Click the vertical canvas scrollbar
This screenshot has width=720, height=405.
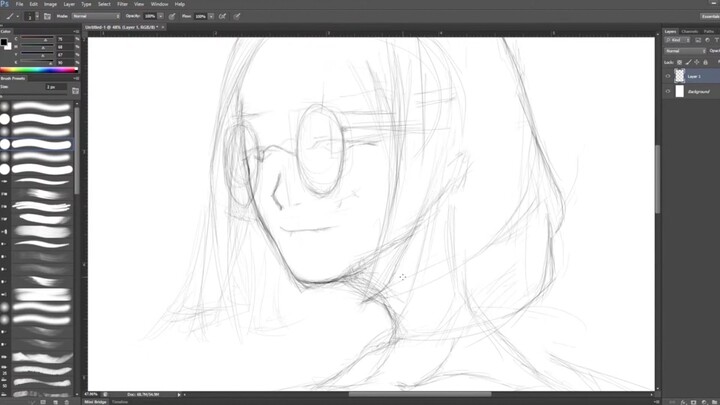click(658, 179)
